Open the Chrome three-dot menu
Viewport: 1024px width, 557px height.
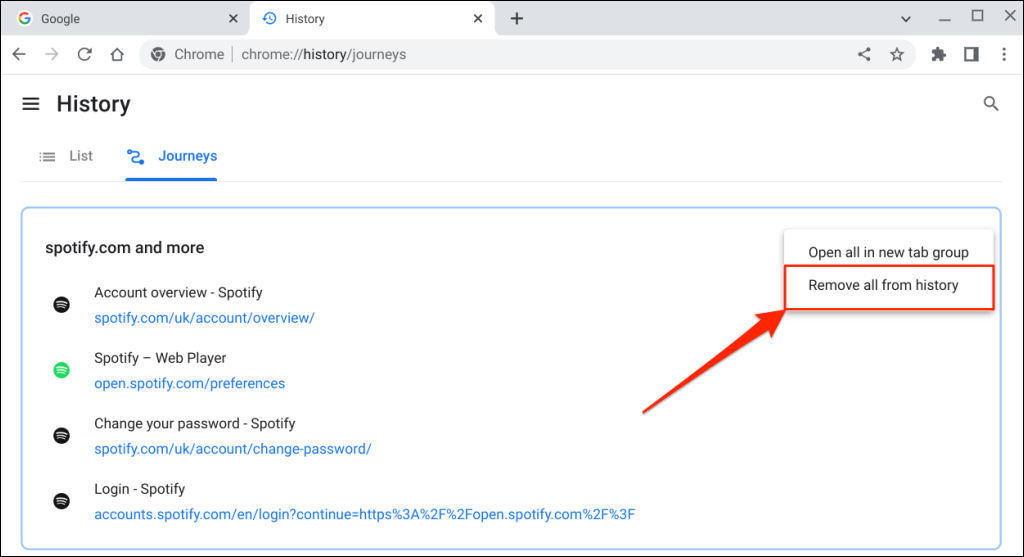tap(1004, 54)
